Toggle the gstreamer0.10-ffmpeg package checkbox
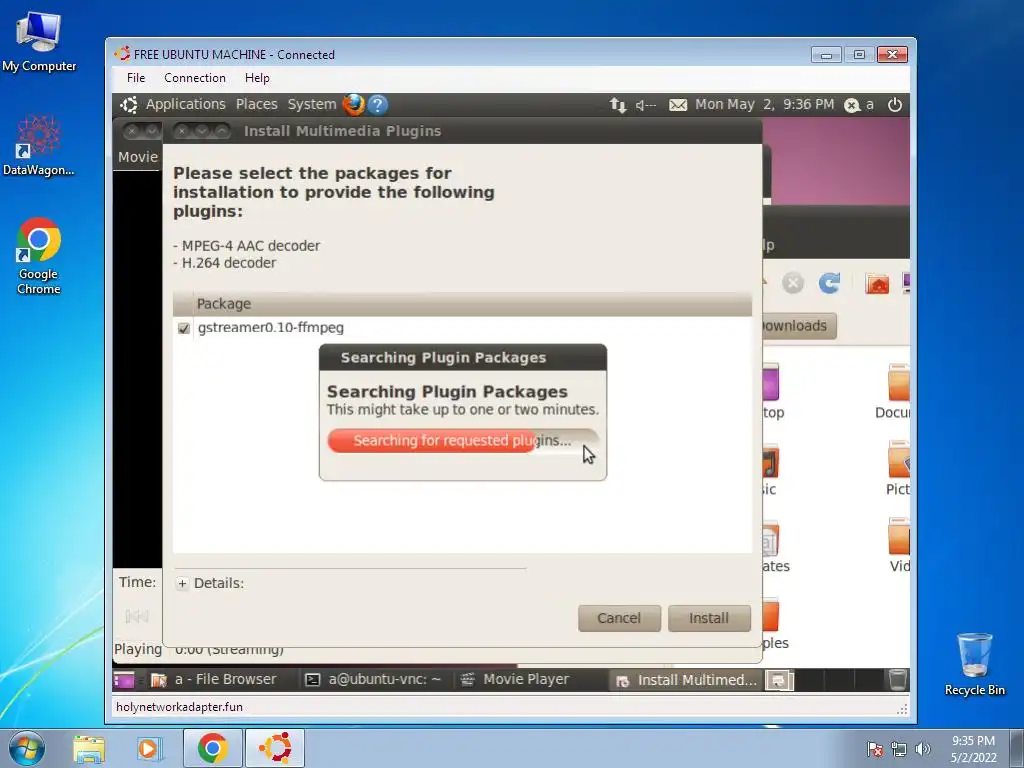 pyautogui.click(x=184, y=328)
